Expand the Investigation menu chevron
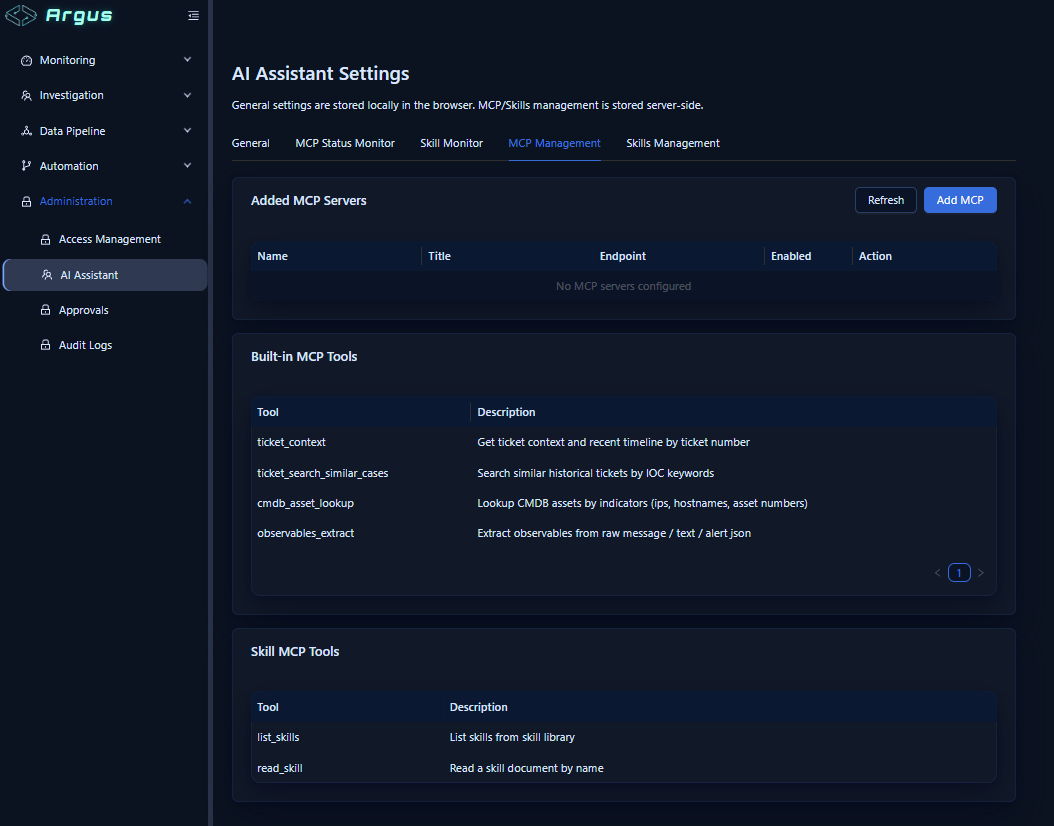 (188, 95)
